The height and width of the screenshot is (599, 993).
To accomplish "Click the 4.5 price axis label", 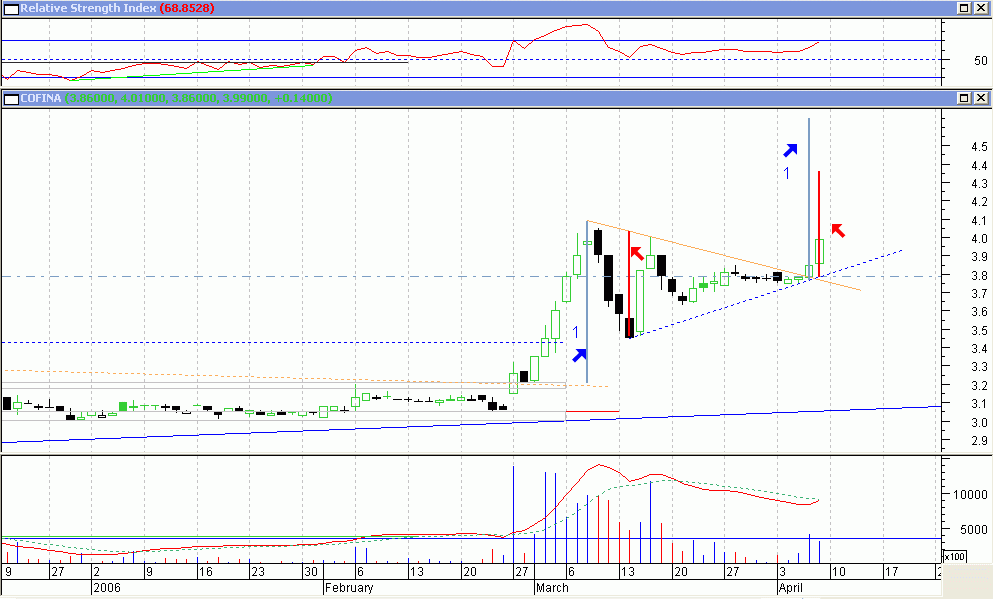I will [x=979, y=147].
